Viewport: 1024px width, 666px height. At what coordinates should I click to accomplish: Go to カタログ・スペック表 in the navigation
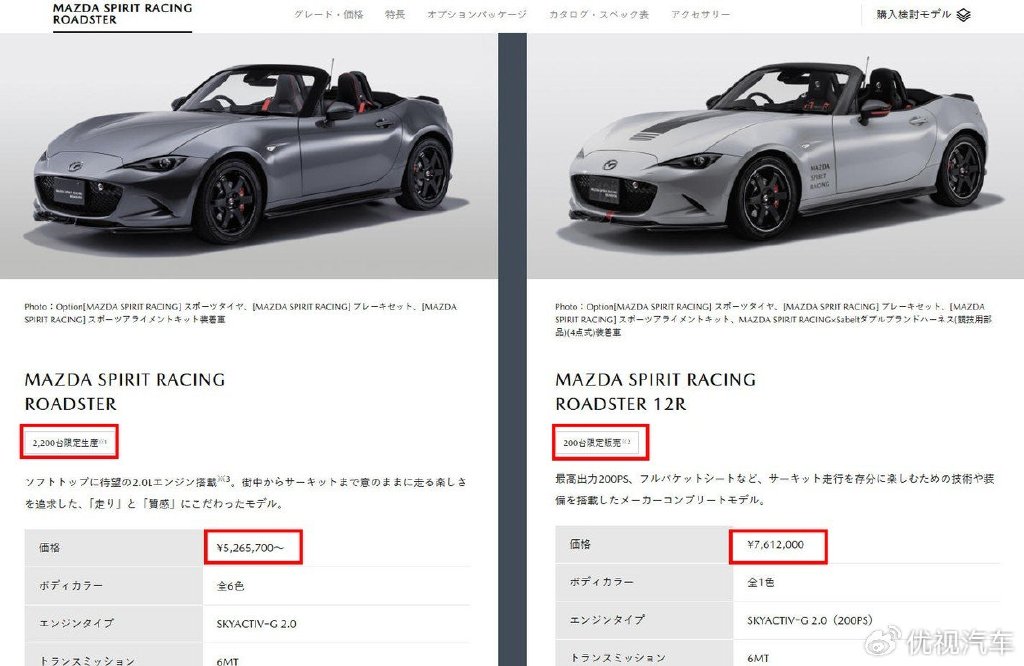599,14
